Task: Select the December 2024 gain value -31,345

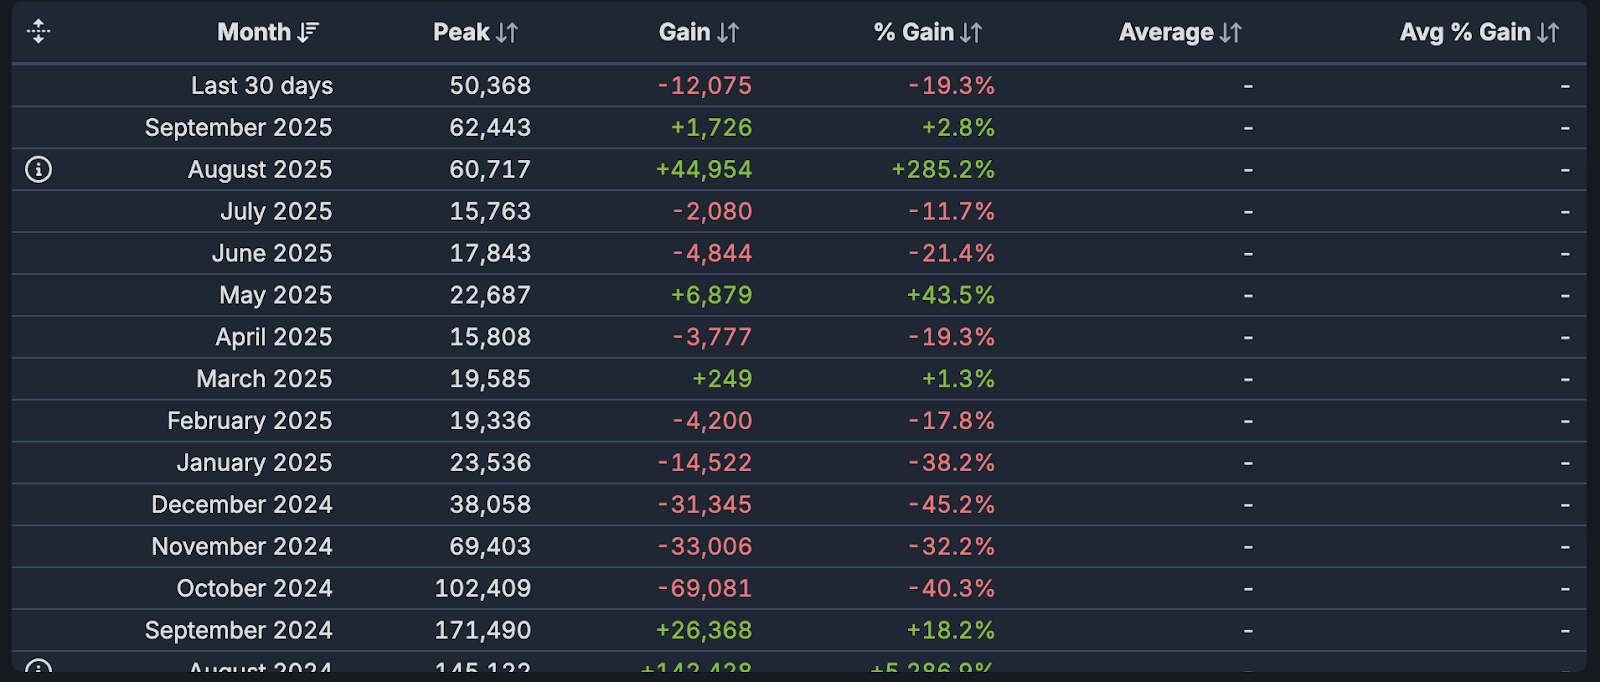Action: pos(704,505)
